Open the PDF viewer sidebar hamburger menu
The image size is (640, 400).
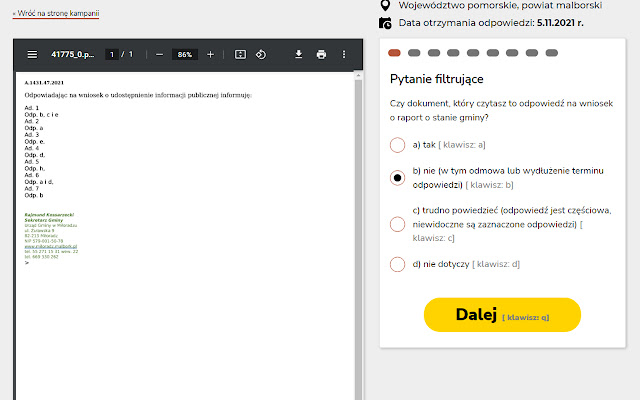(32, 54)
